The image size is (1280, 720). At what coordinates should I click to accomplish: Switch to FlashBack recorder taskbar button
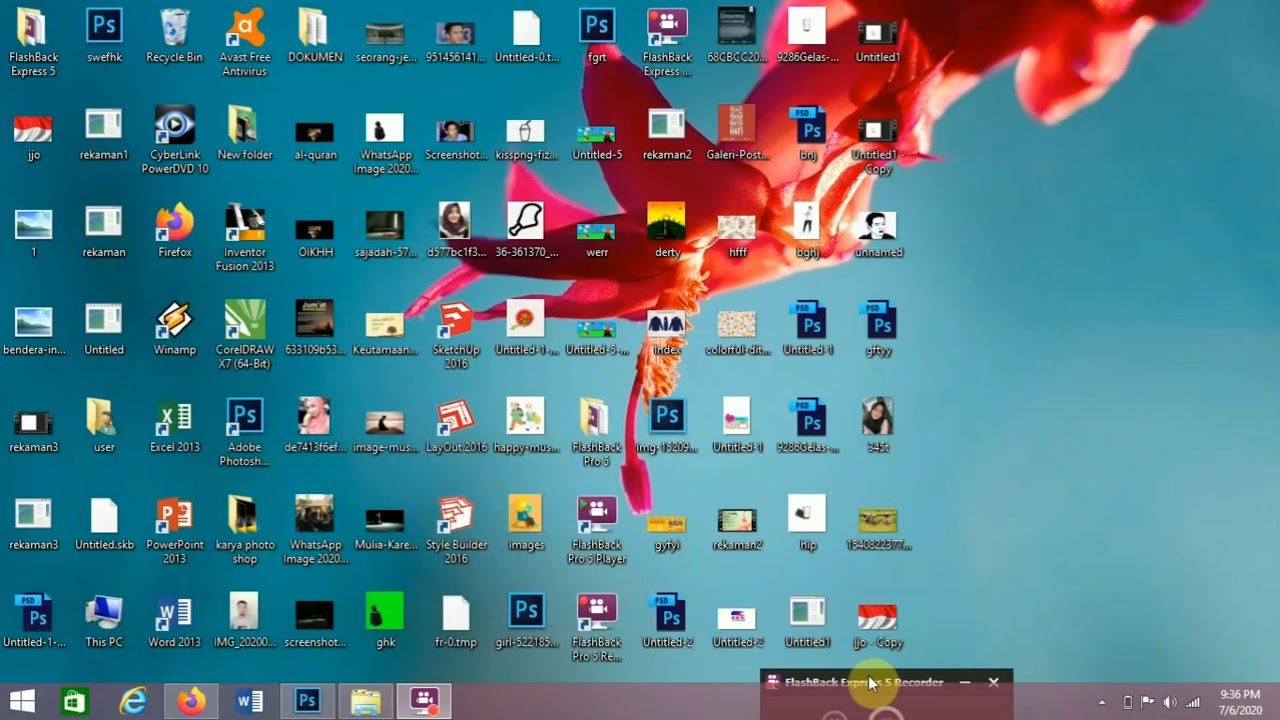[424, 702]
